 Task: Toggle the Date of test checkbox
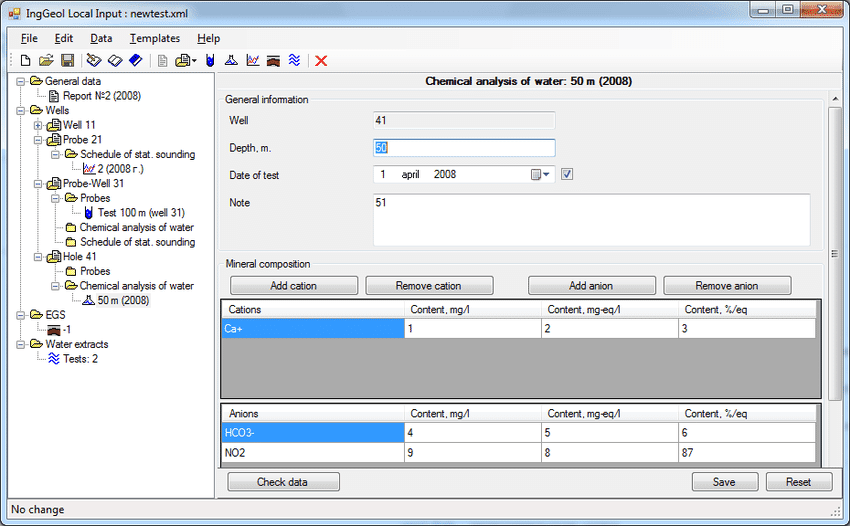(x=567, y=174)
